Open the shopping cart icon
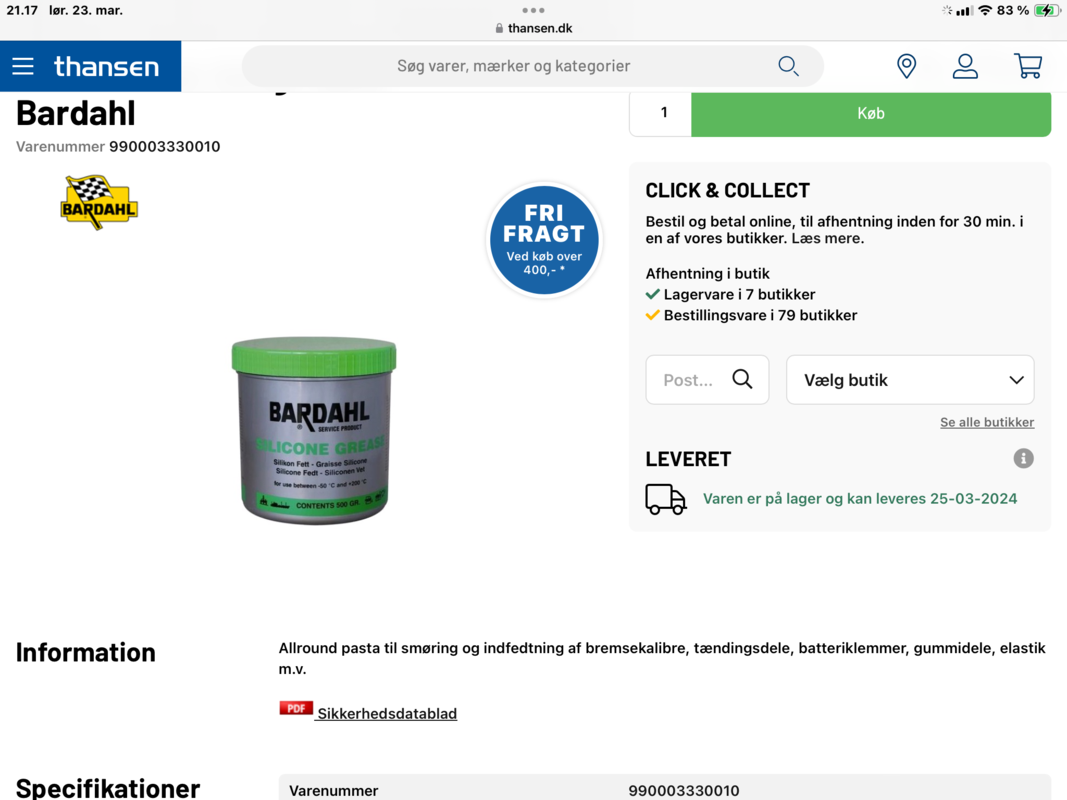 [x=1028, y=66]
